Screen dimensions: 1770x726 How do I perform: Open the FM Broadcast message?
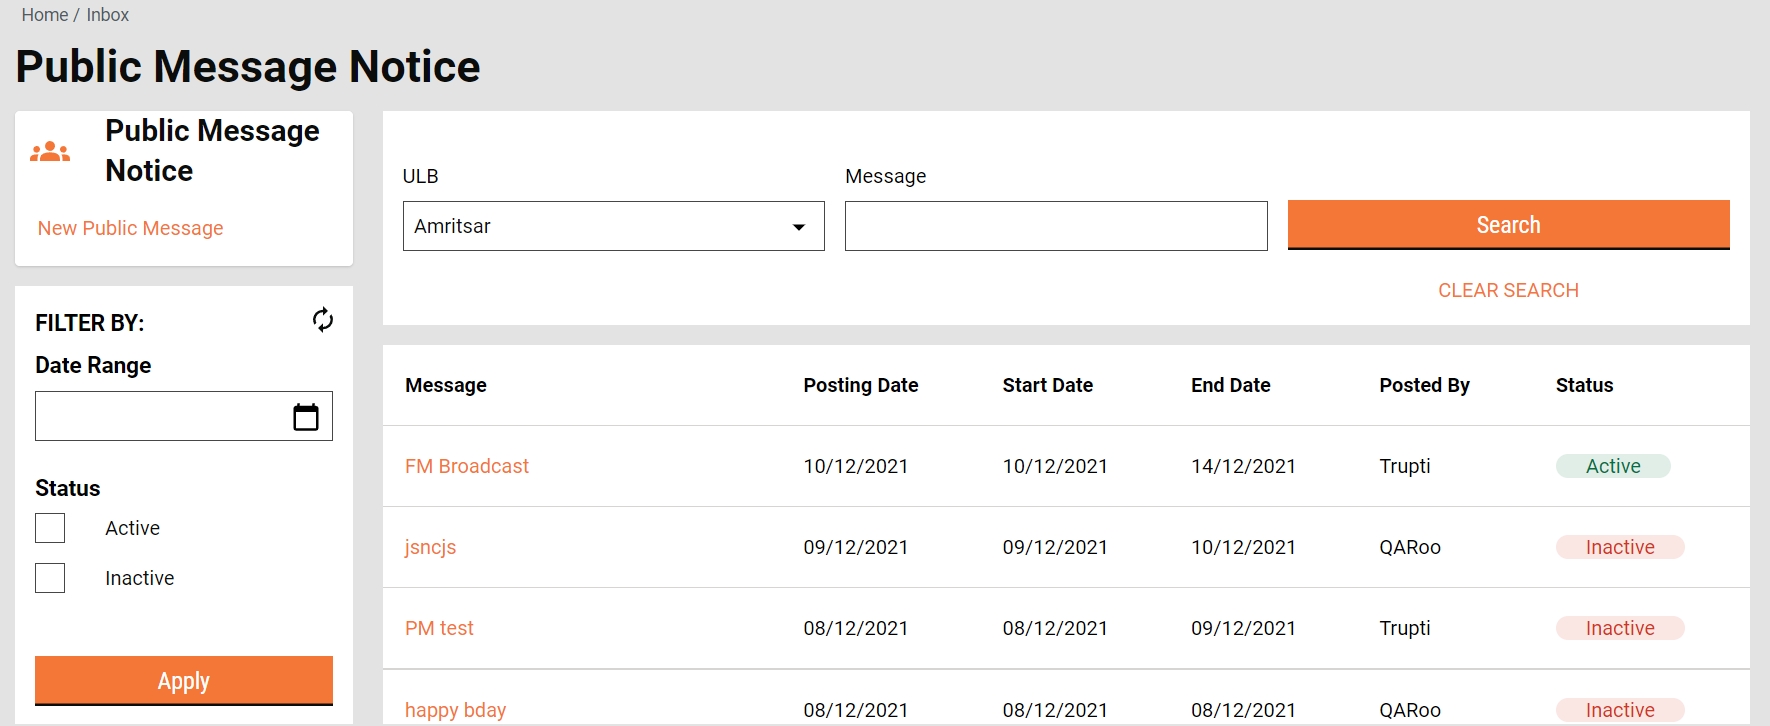[x=466, y=466]
